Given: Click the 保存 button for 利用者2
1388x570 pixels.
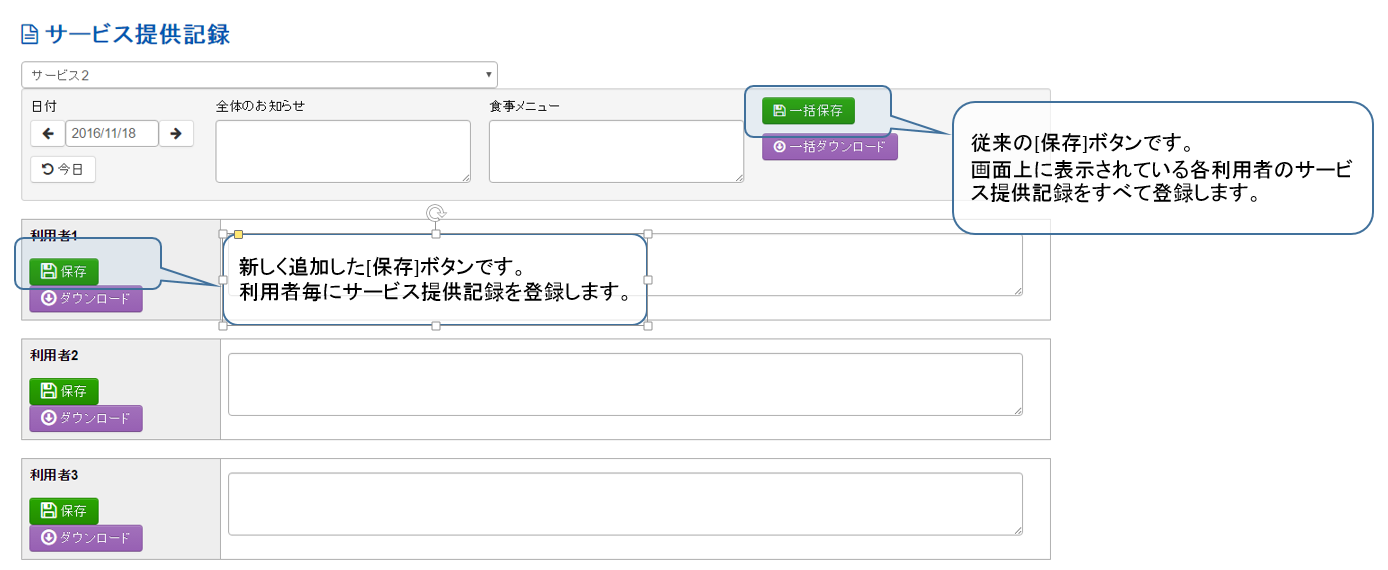Looking at the screenshot, I should point(64,391).
